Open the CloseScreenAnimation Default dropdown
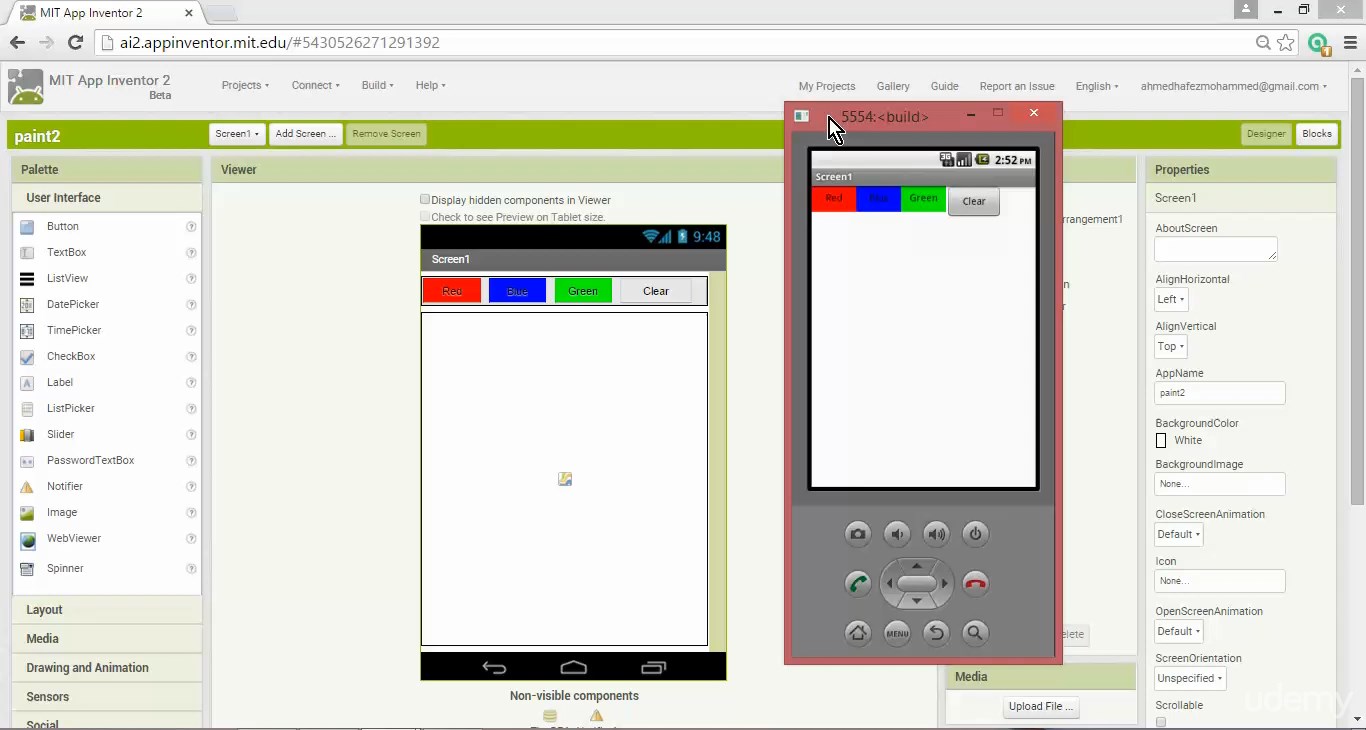Viewport: 1366px width, 730px height. tap(1179, 534)
